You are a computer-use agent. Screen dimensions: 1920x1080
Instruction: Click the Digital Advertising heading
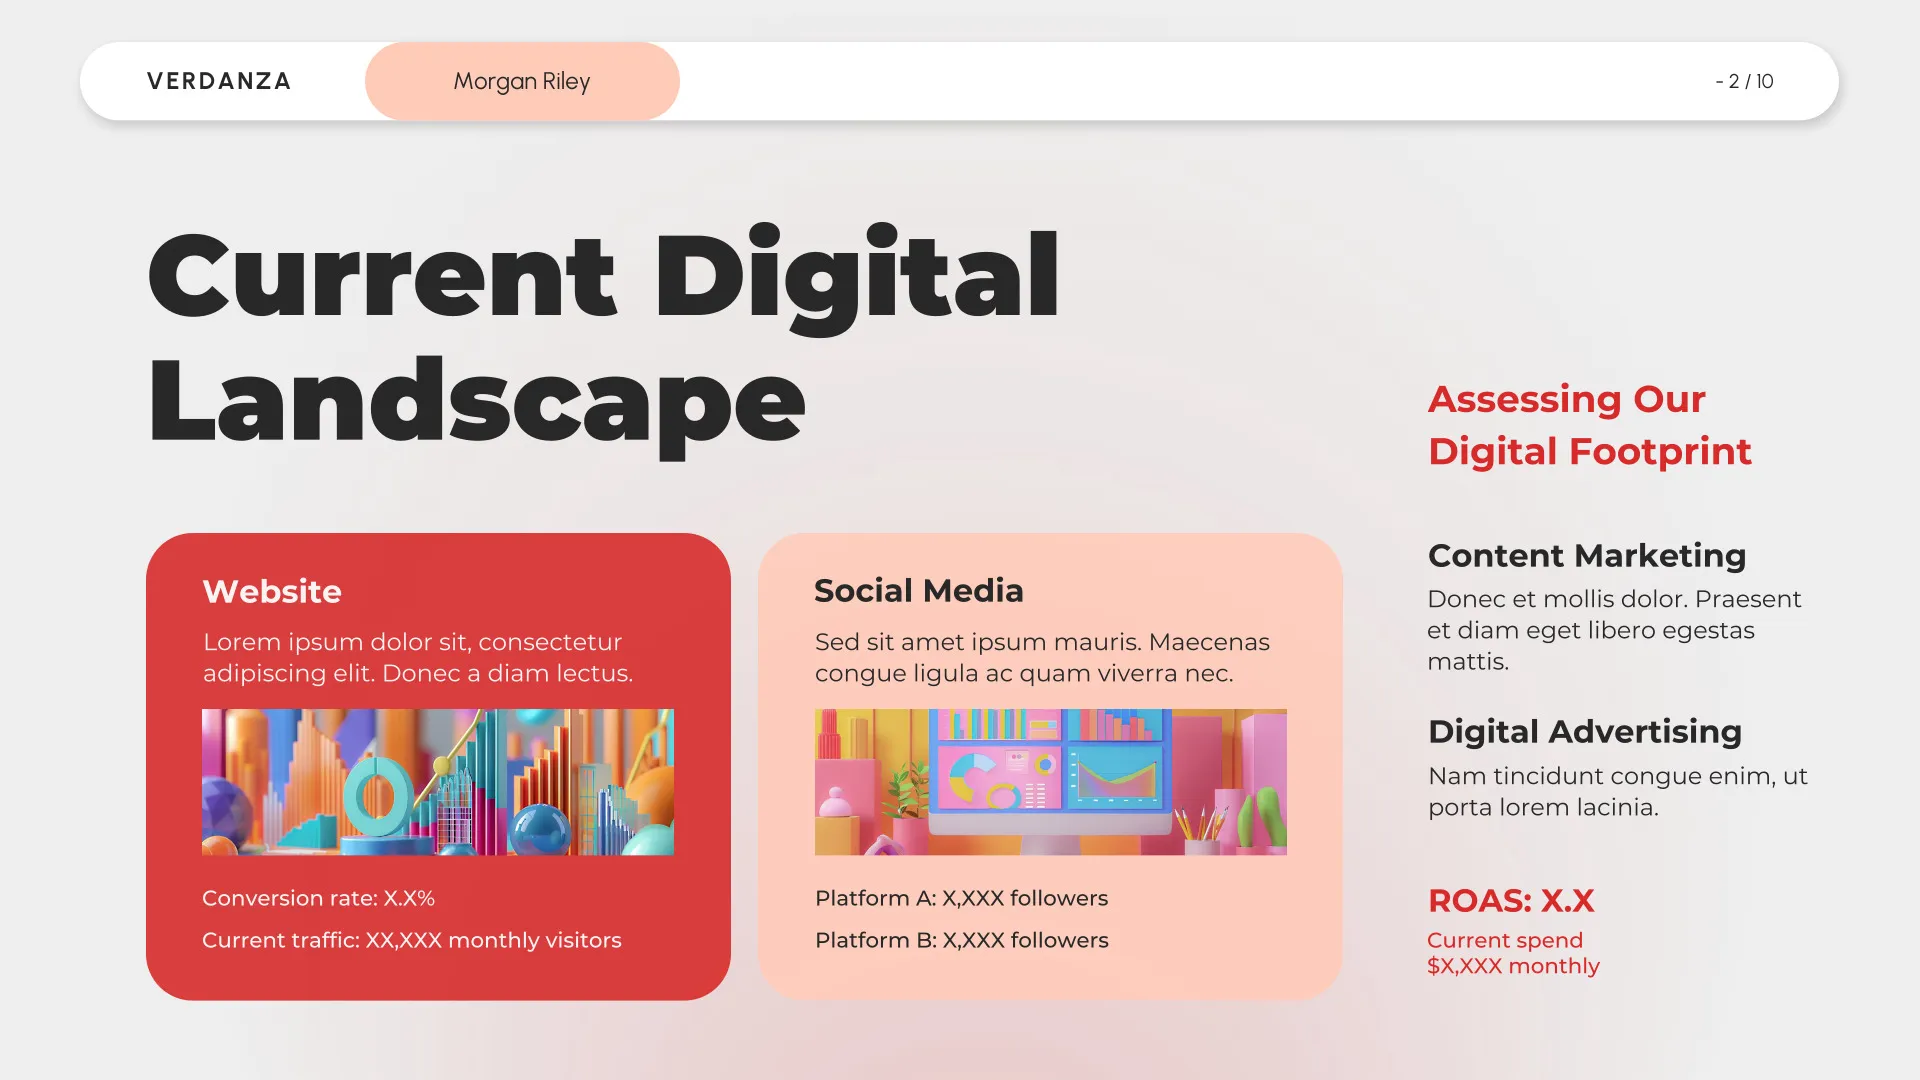[x=1584, y=731]
